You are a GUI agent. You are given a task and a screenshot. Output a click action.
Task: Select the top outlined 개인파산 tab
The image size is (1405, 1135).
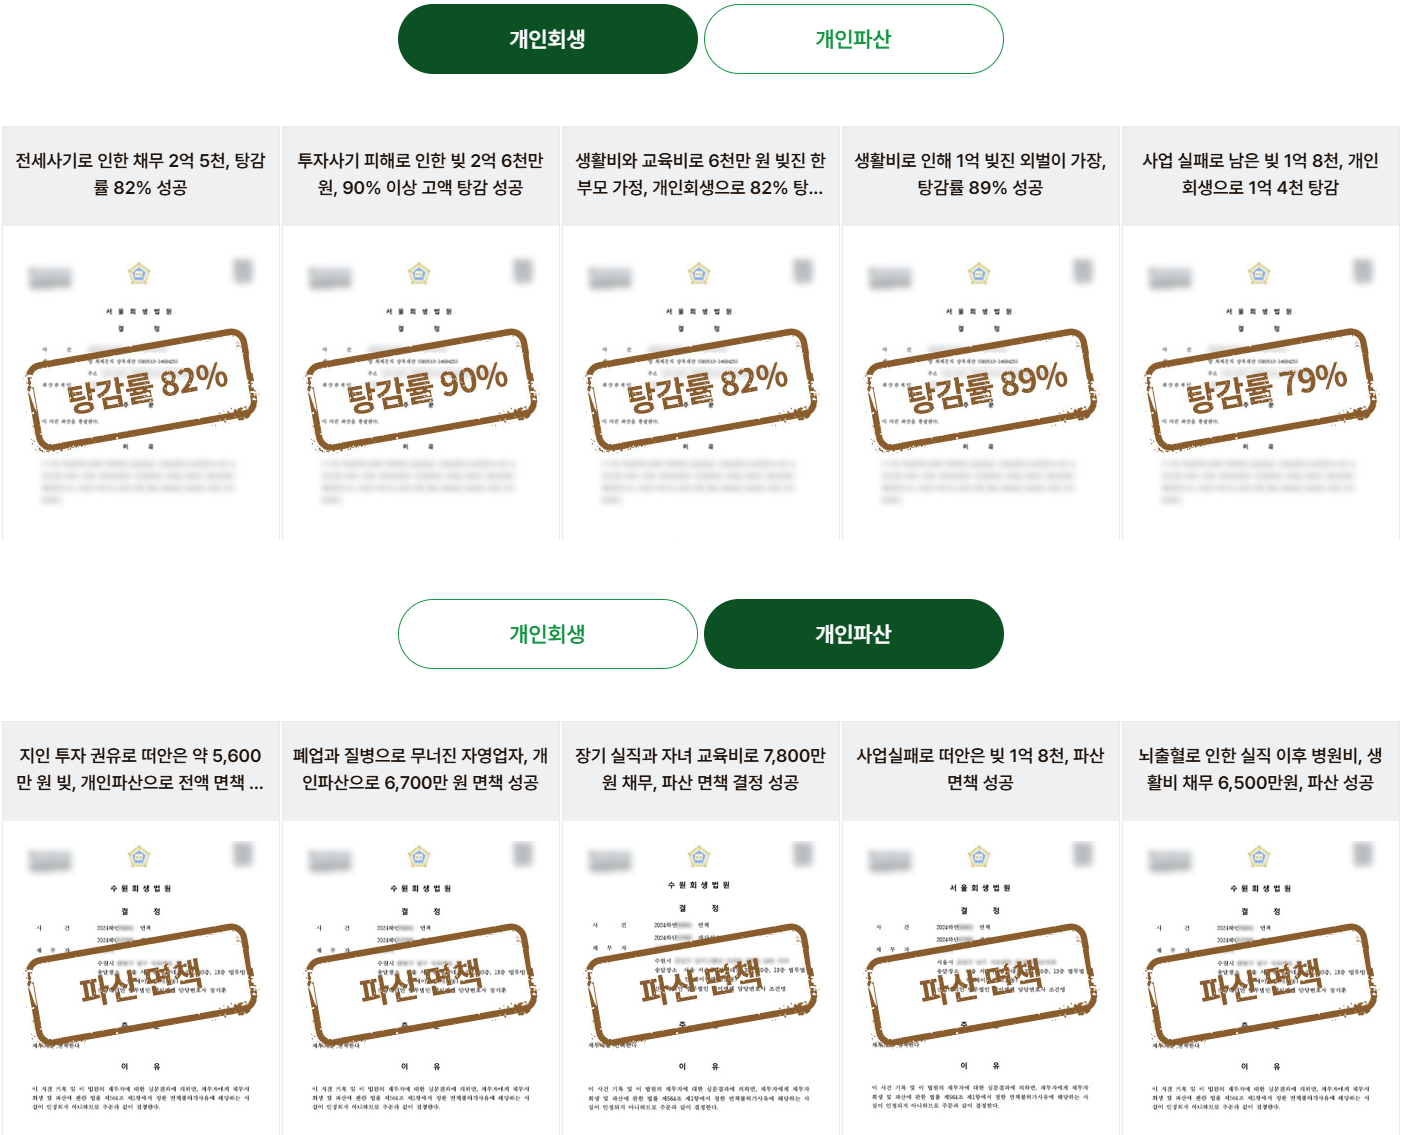tap(853, 39)
